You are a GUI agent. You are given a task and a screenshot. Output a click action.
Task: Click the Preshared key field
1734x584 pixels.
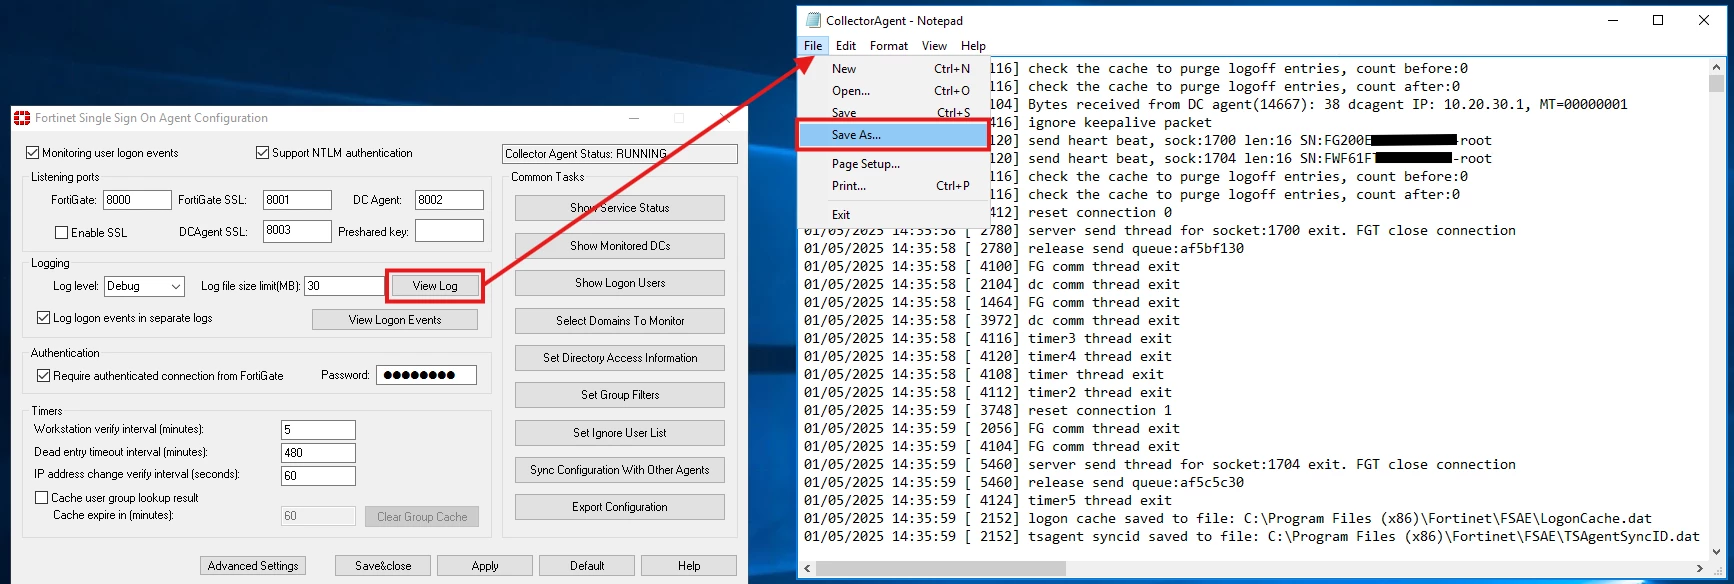(x=449, y=231)
